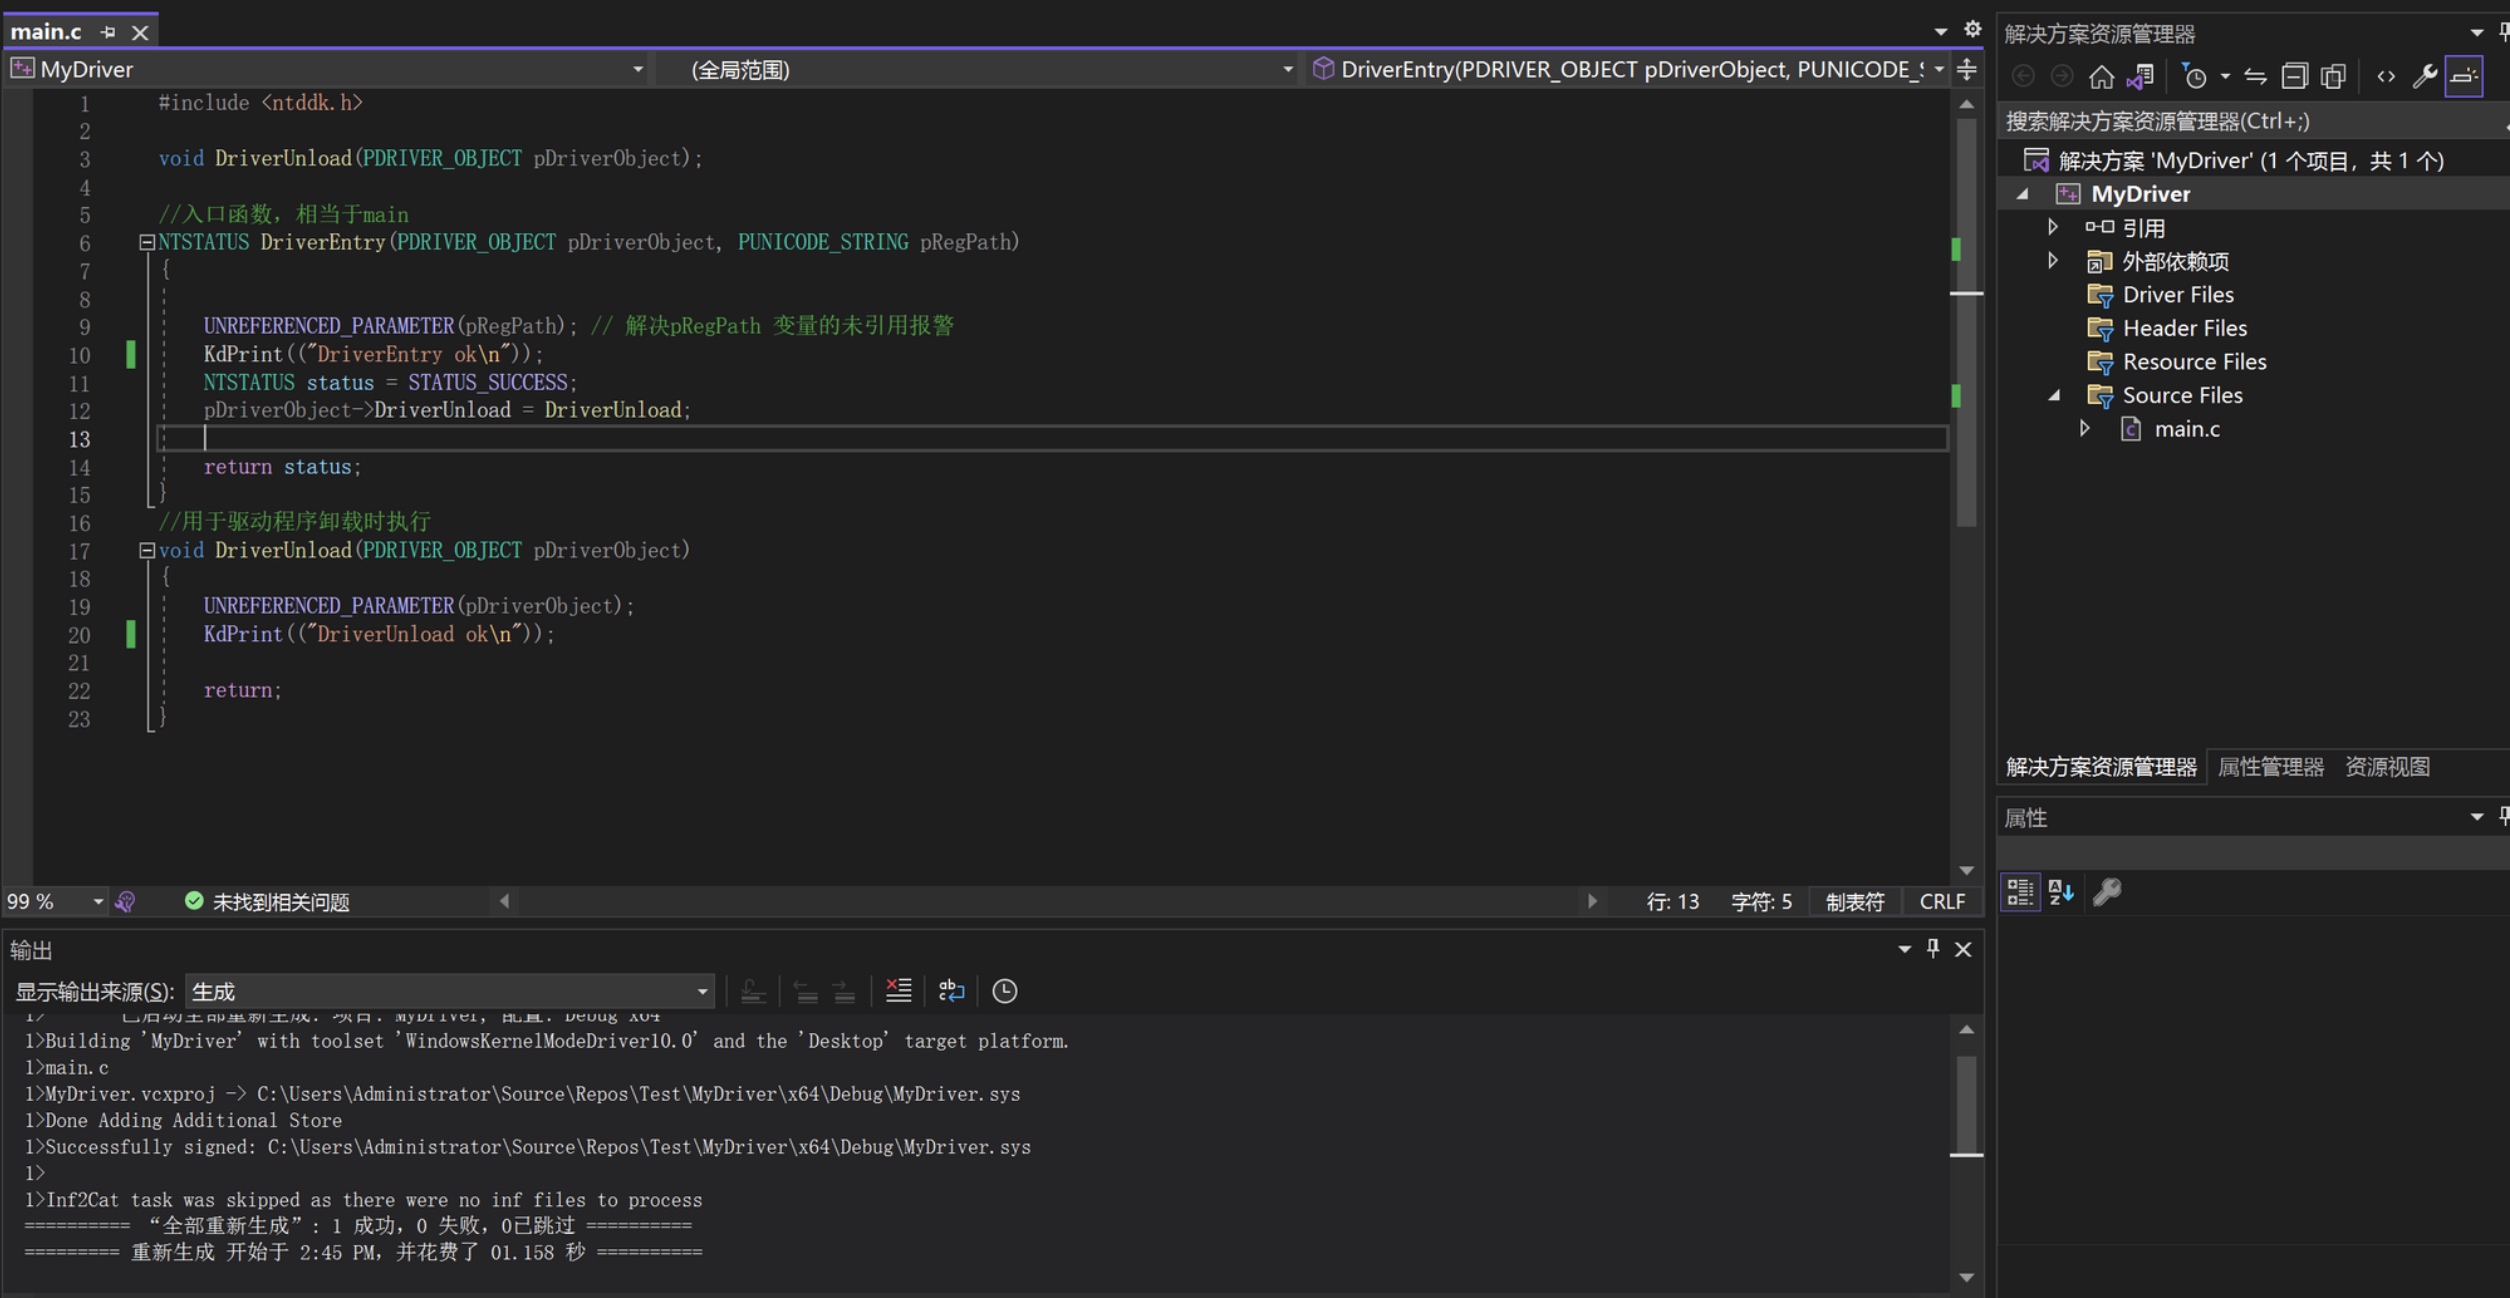Screen dimensions: 2510x1298
Task: Select the Header Files folder
Action: pos(2184,328)
